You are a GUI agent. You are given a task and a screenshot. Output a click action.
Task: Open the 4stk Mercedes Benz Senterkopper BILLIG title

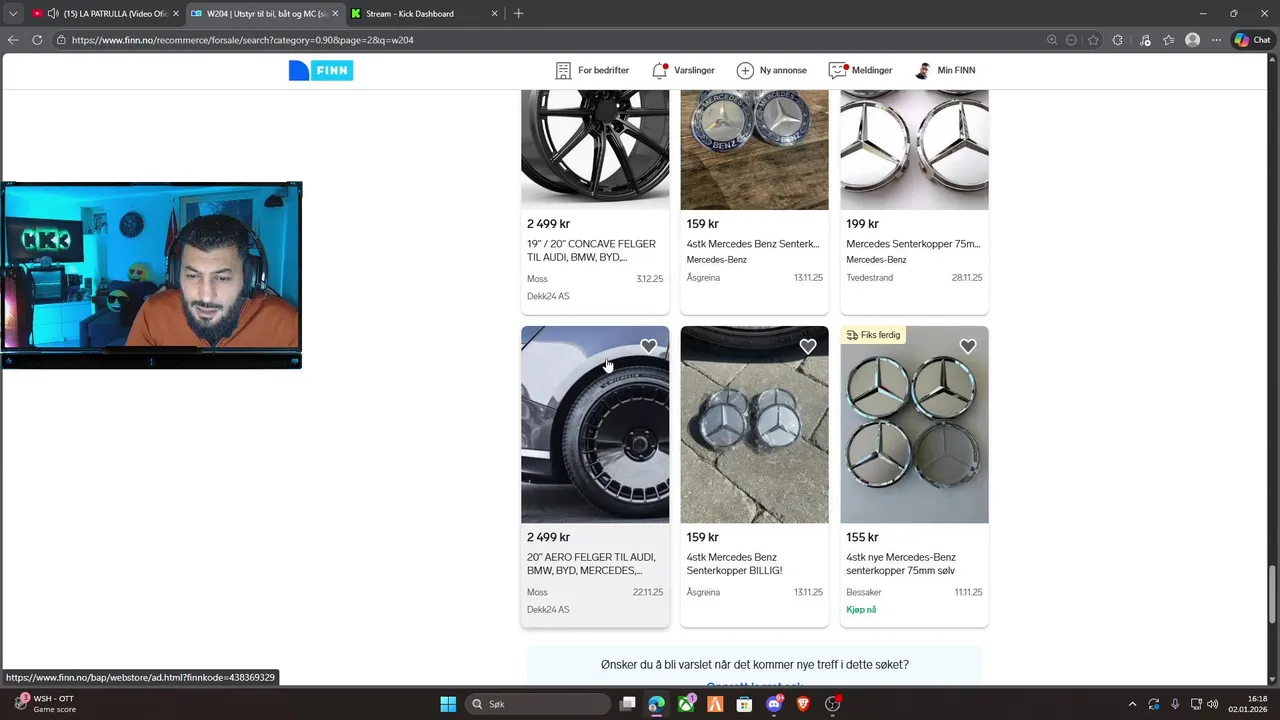734,564
